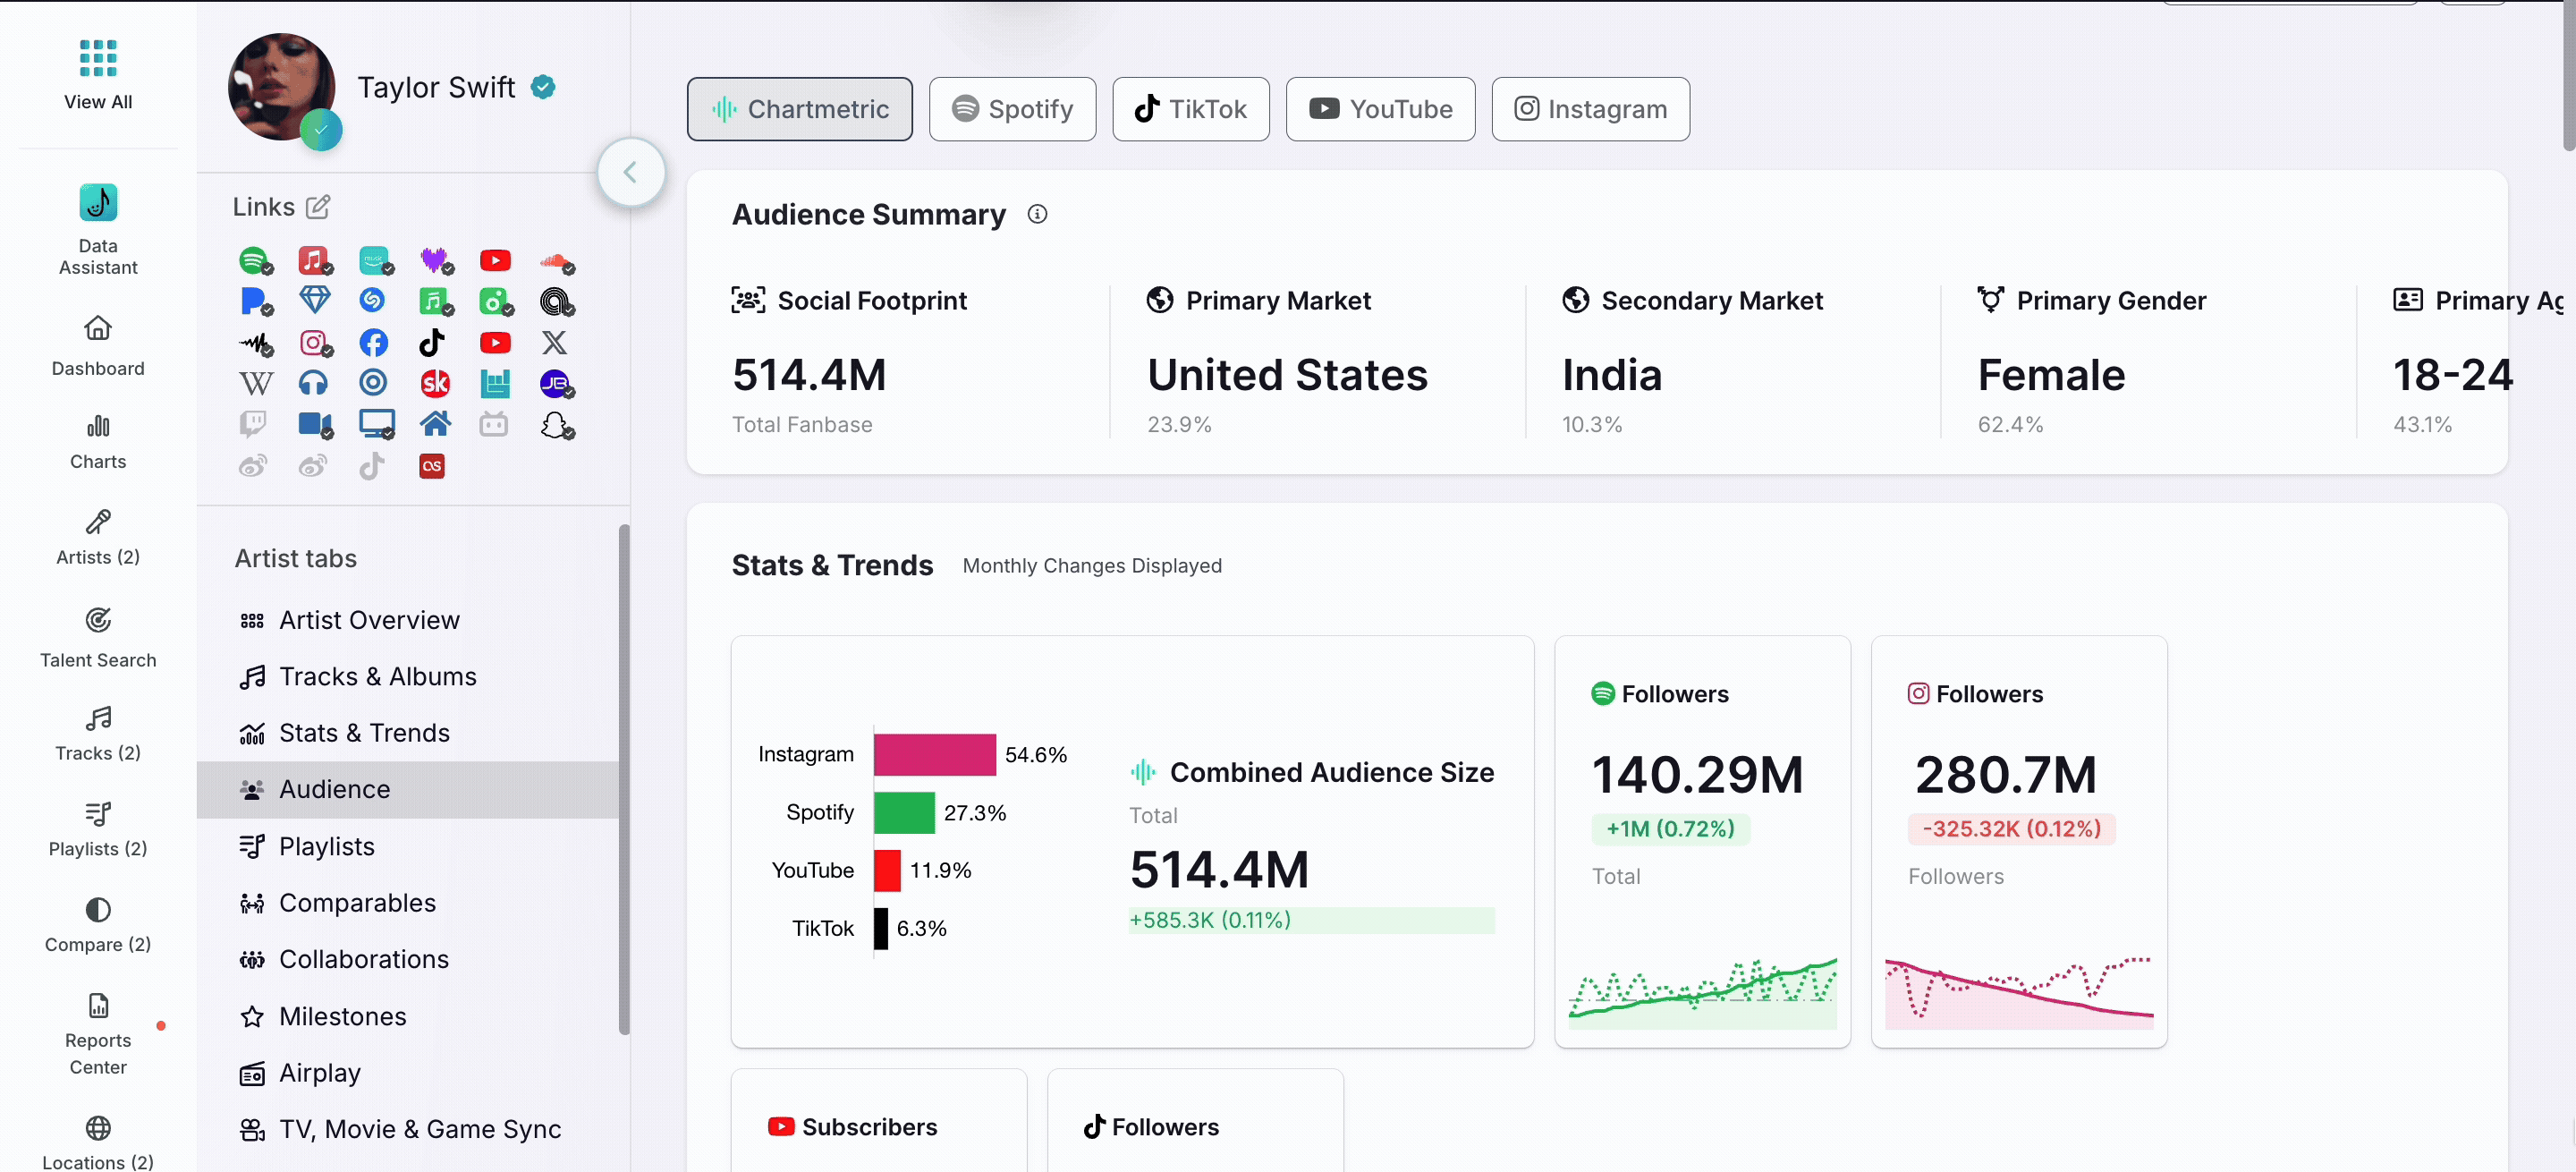Open Comparables artist tab
Image resolution: width=2576 pixels, height=1172 pixels.
408,902
